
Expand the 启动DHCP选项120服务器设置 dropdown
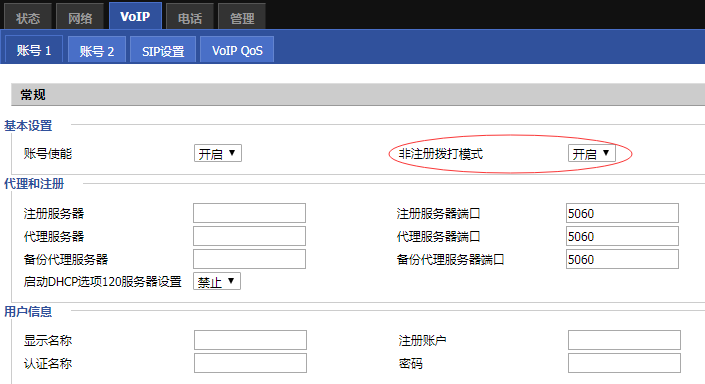coord(217,281)
